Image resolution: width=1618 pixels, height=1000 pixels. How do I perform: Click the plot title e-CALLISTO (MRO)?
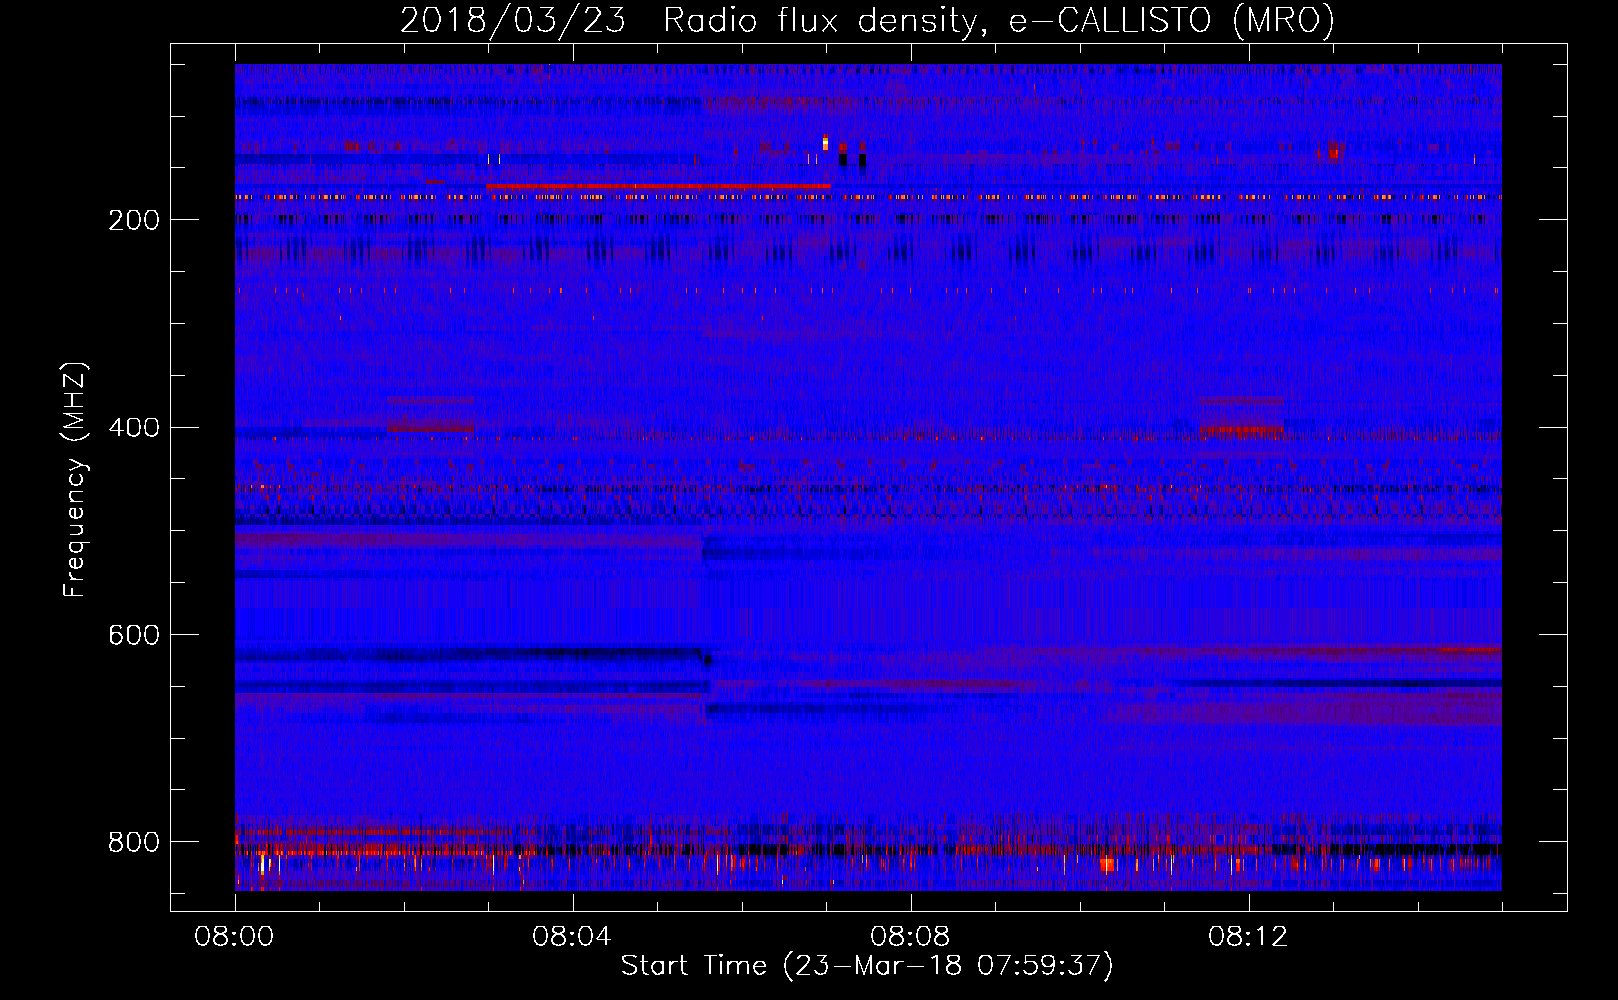[x=1172, y=20]
